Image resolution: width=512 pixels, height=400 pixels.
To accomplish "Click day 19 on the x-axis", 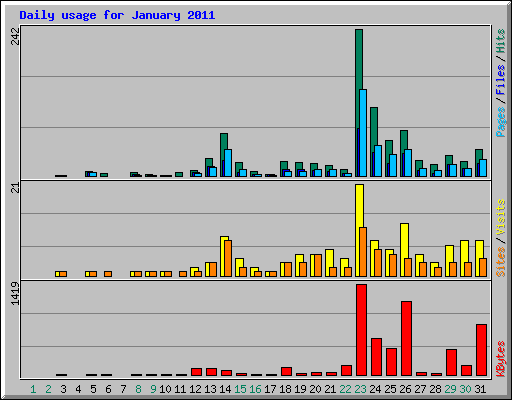I will (x=300, y=389).
